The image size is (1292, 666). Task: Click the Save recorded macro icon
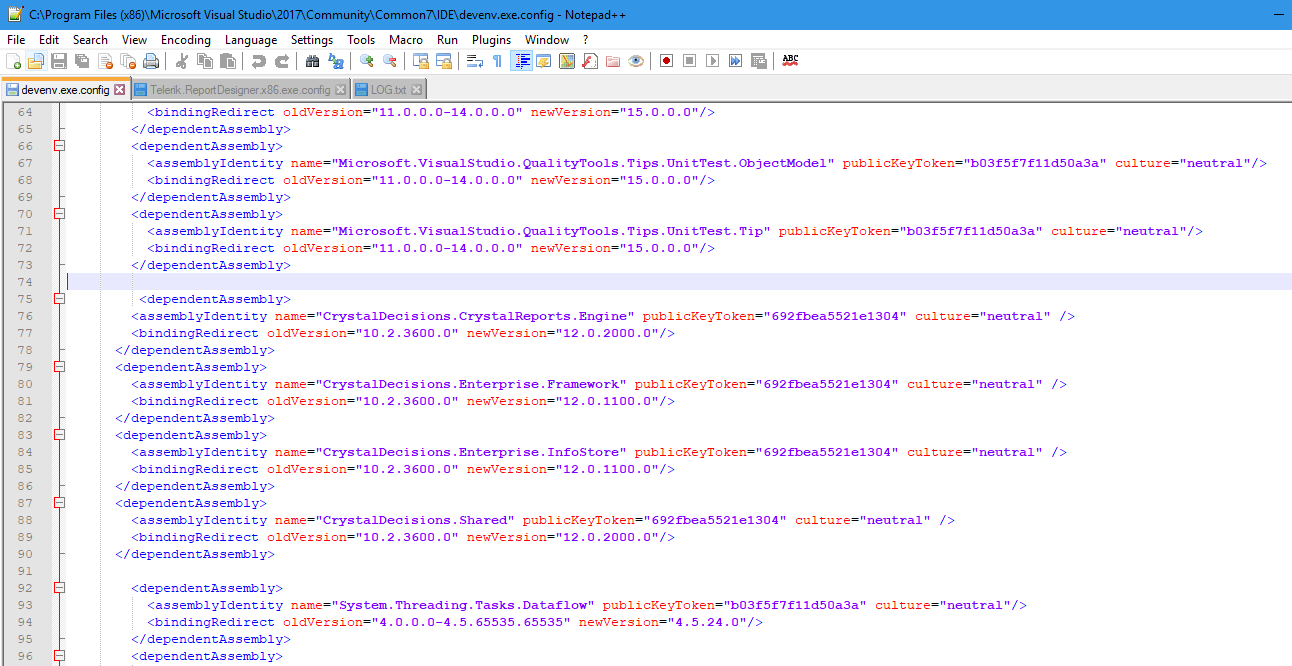coord(759,61)
